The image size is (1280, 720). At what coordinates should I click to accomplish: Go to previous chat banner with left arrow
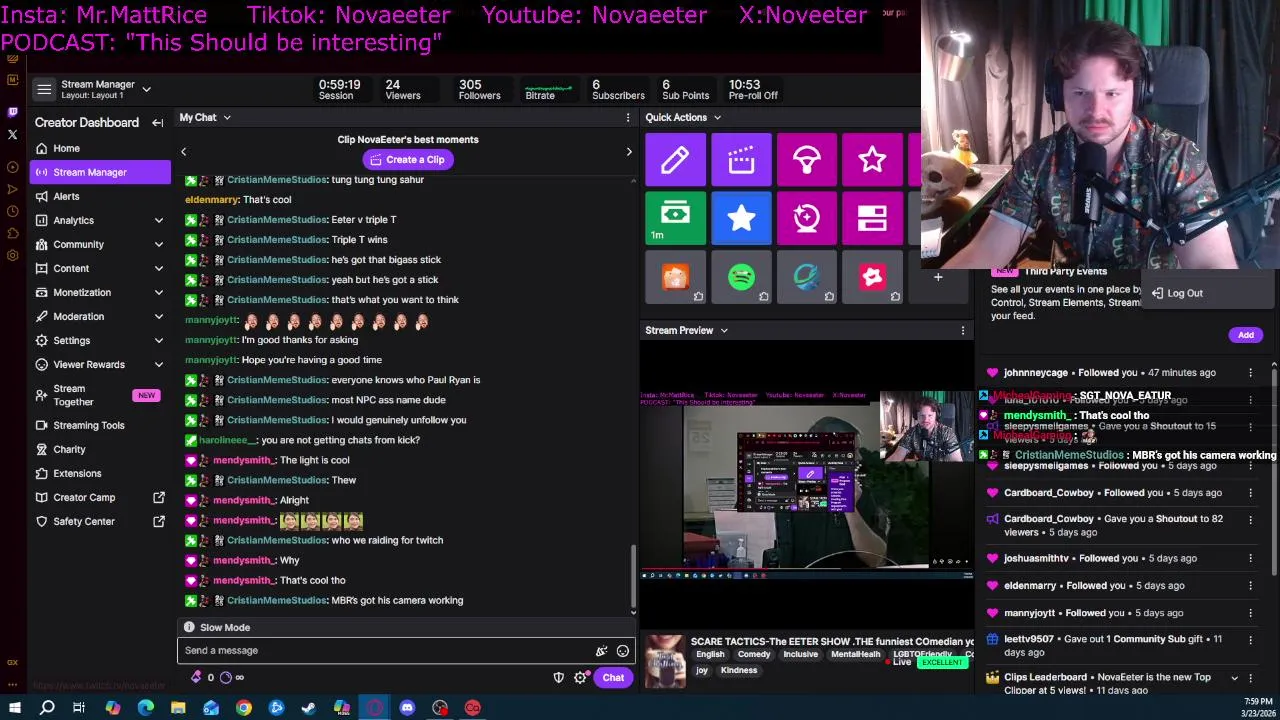183,152
